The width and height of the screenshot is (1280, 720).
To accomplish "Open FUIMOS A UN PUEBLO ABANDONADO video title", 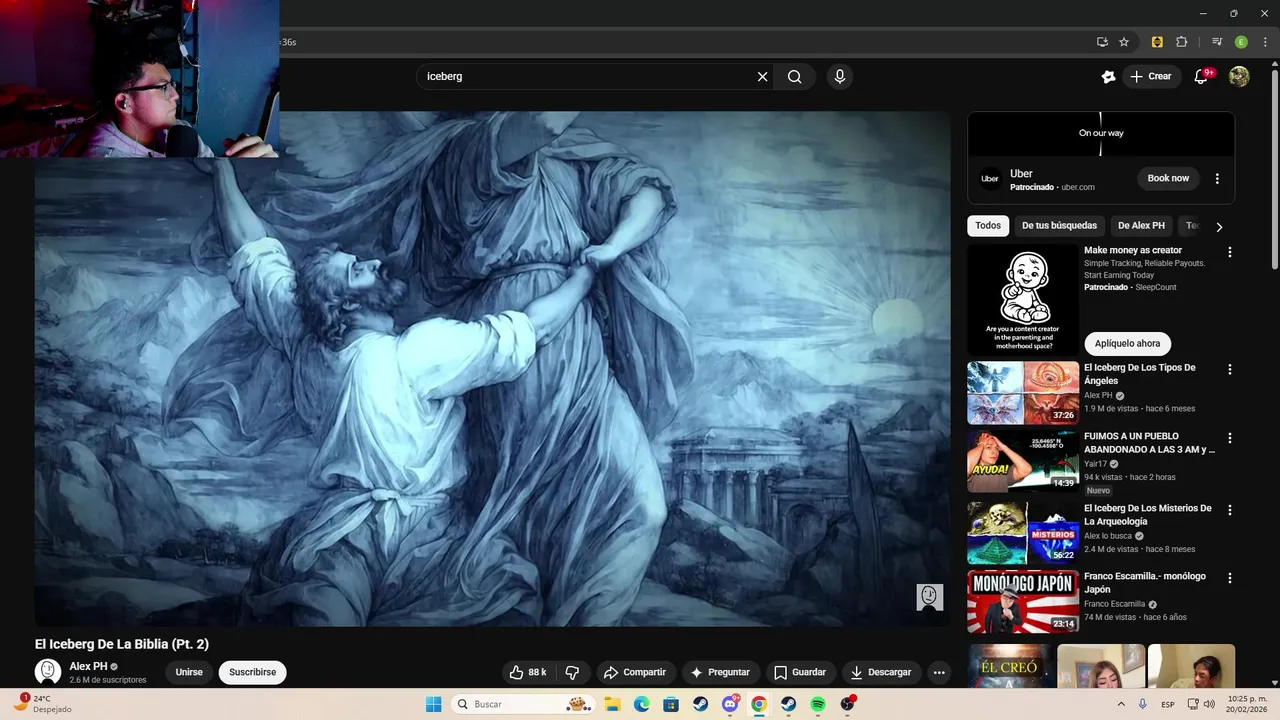I will (x=1149, y=443).
